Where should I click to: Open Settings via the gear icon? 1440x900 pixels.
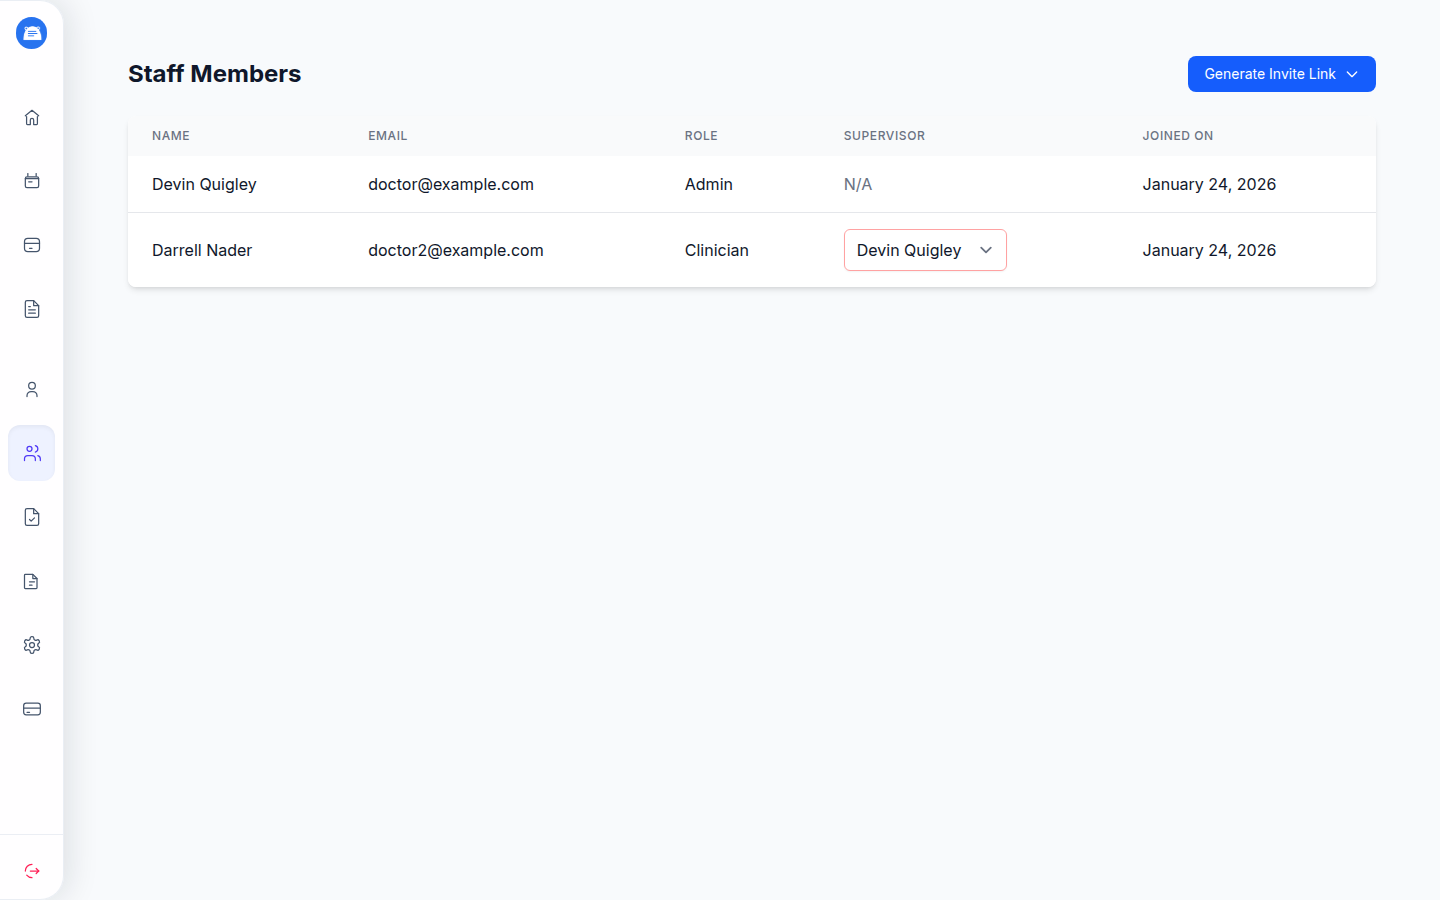(31, 645)
